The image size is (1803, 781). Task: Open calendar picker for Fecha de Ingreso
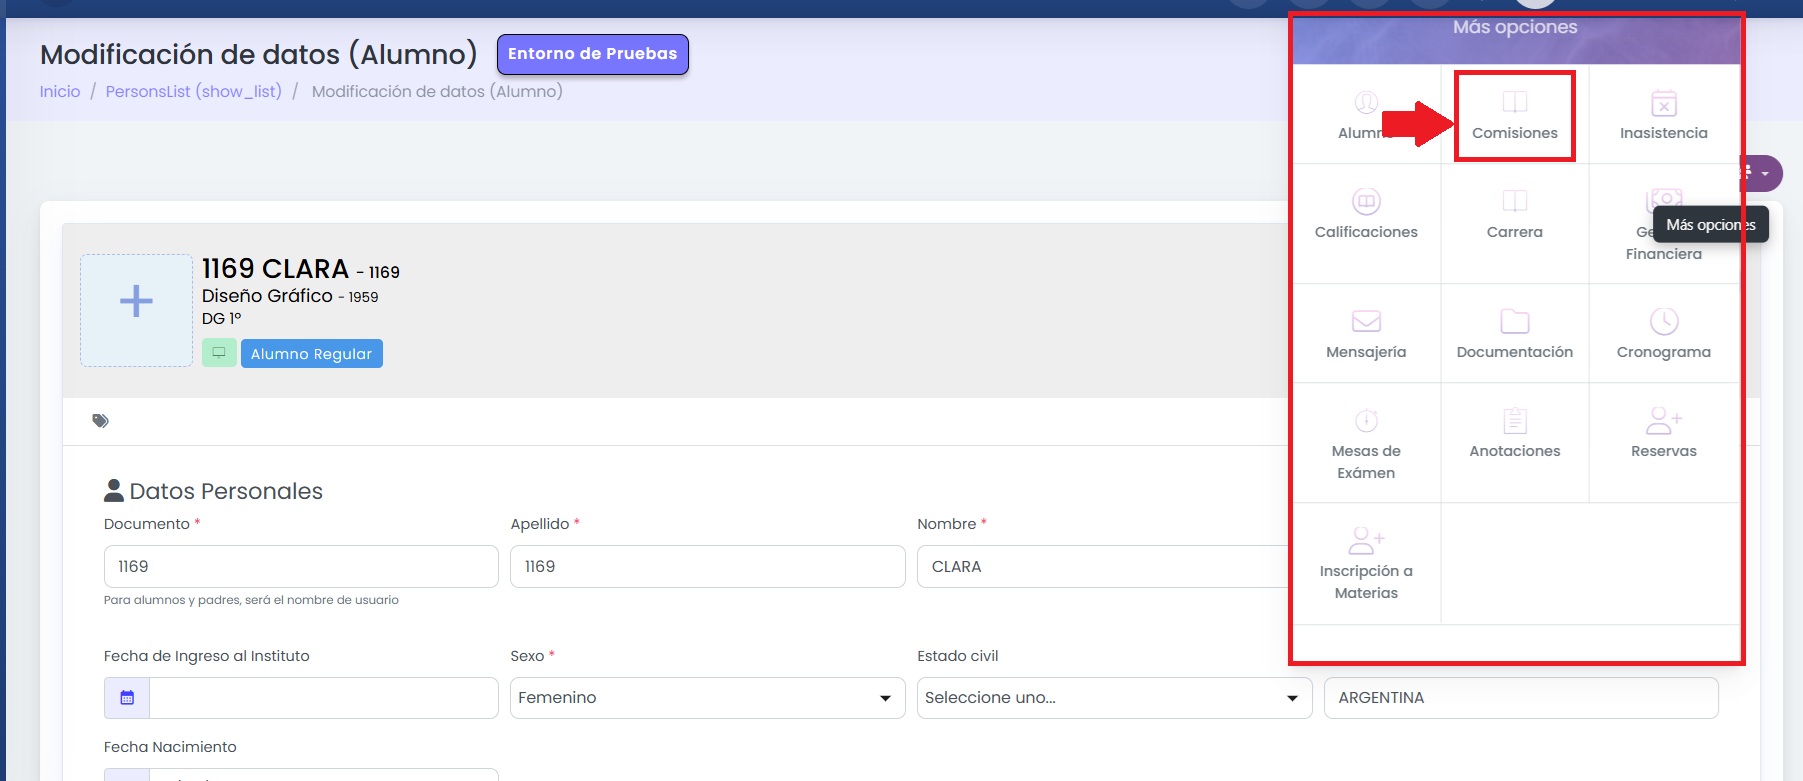[127, 698]
